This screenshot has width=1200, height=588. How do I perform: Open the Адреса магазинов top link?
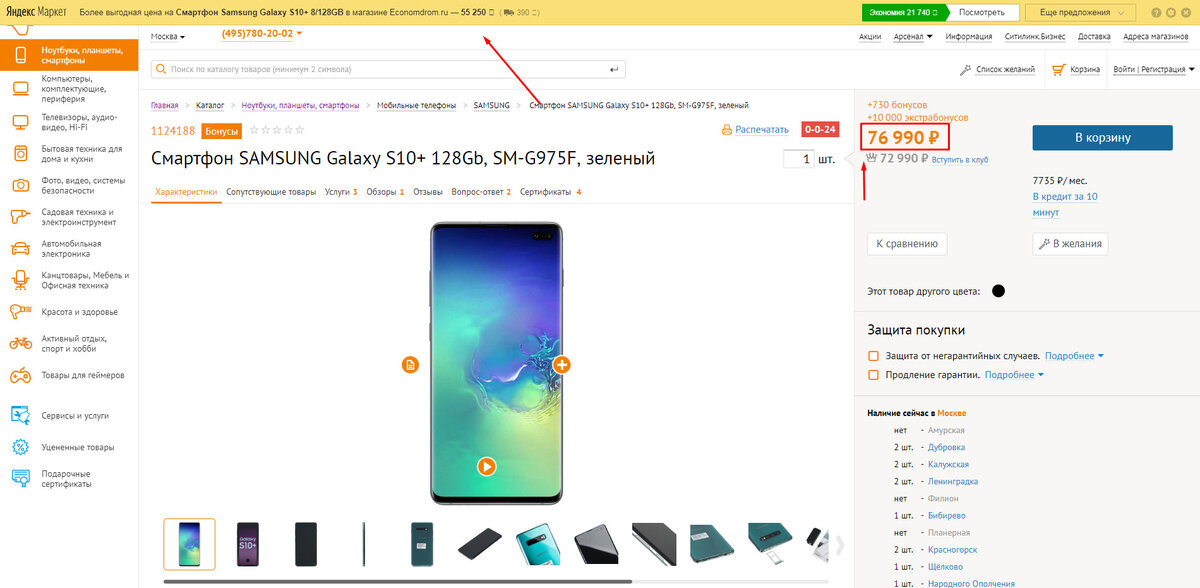[1155, 37]
